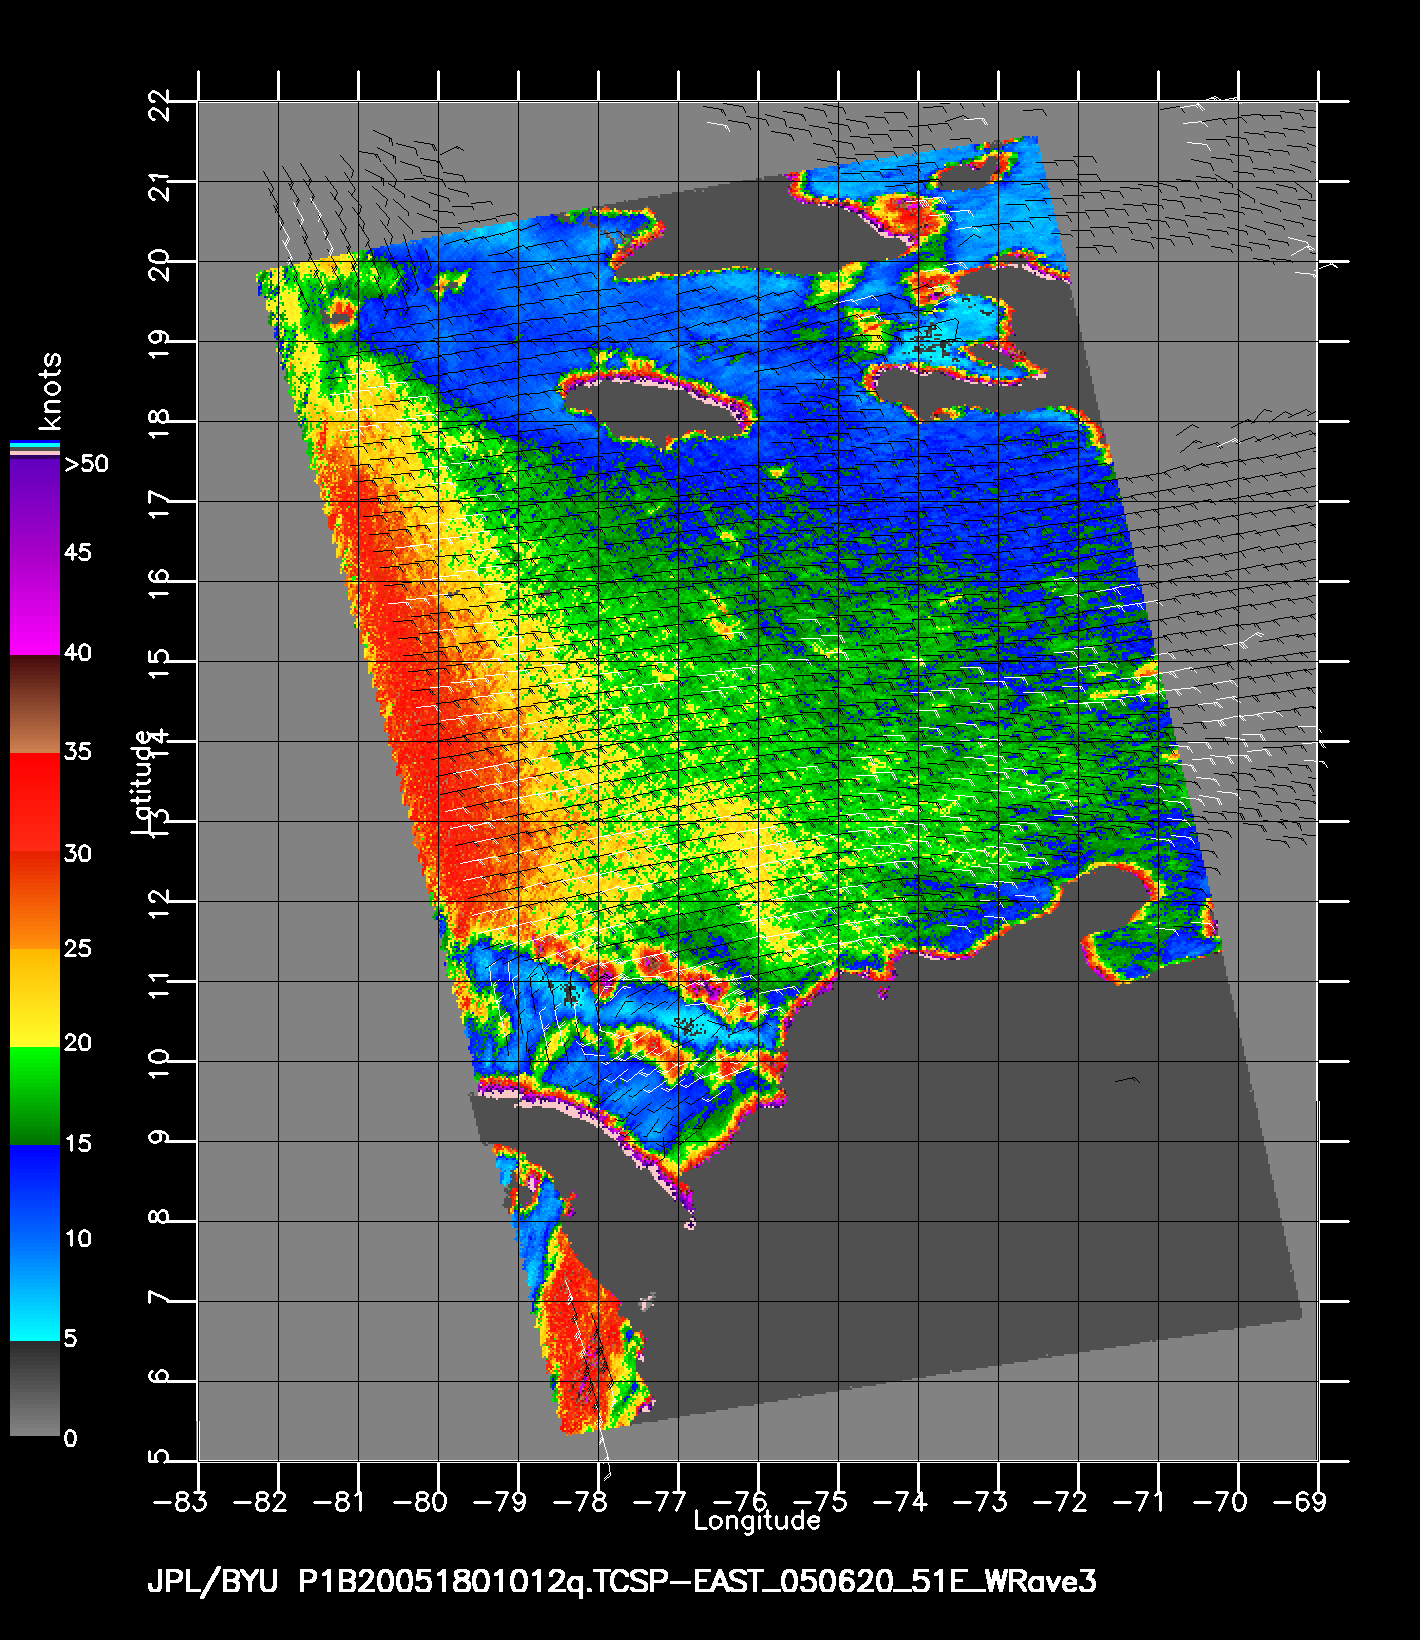Click the latitude tick label '15' on the axis

tap(160, 663)
